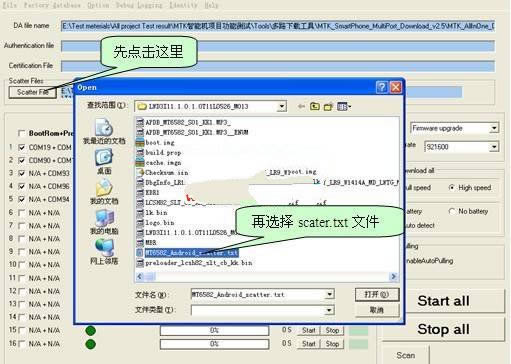
Task: Open the view menu icon in Open dialog
Action: (x=344, y=107)
